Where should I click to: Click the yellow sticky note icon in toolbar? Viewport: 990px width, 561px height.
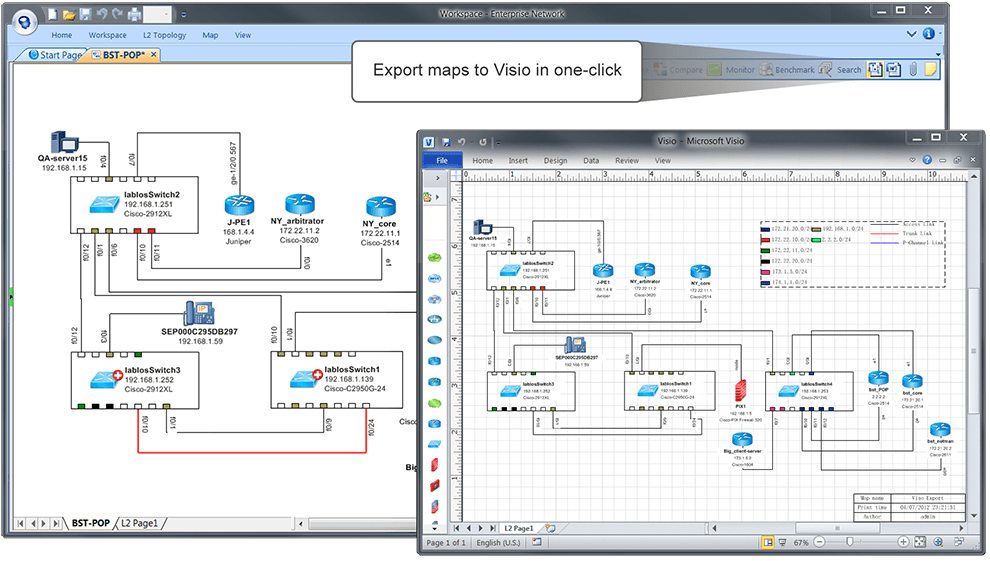point(931,69)
